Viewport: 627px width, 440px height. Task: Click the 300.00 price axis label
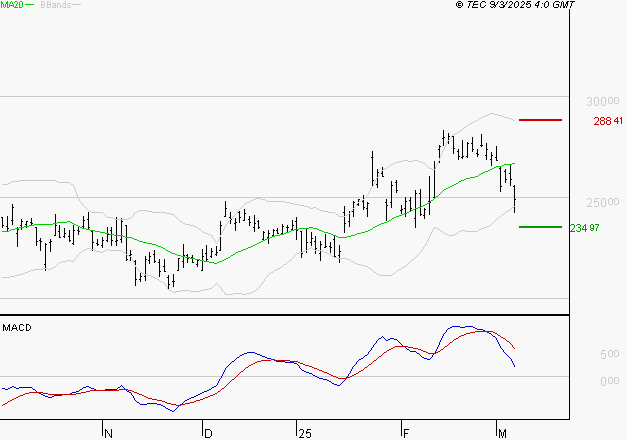603,102
